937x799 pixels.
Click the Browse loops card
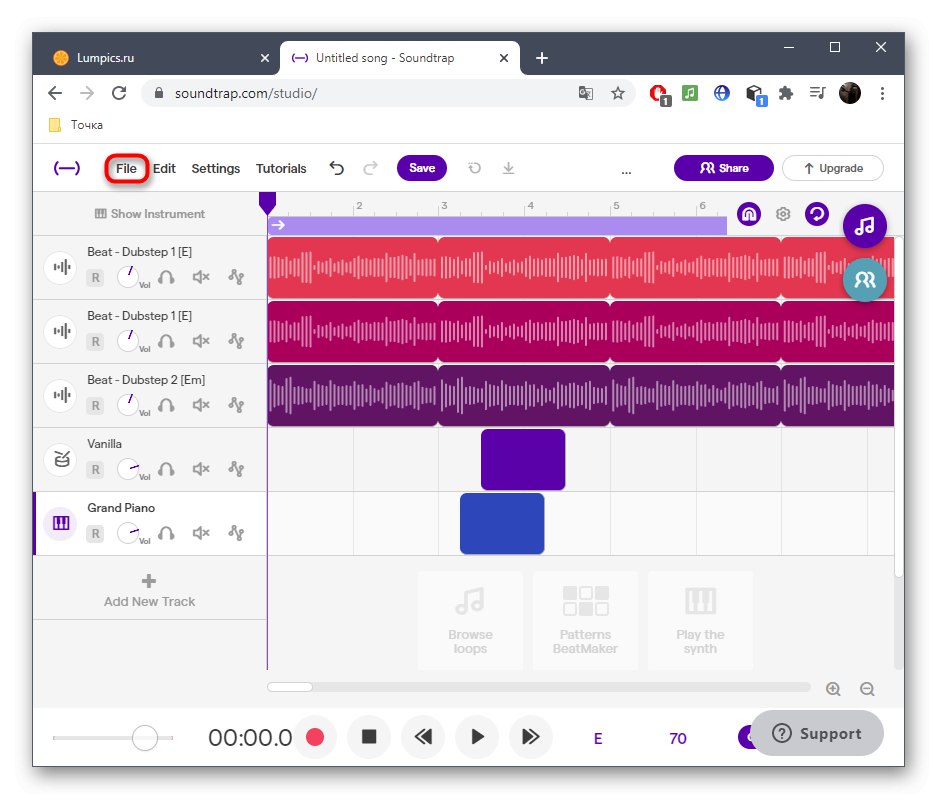tap(470, 620)
